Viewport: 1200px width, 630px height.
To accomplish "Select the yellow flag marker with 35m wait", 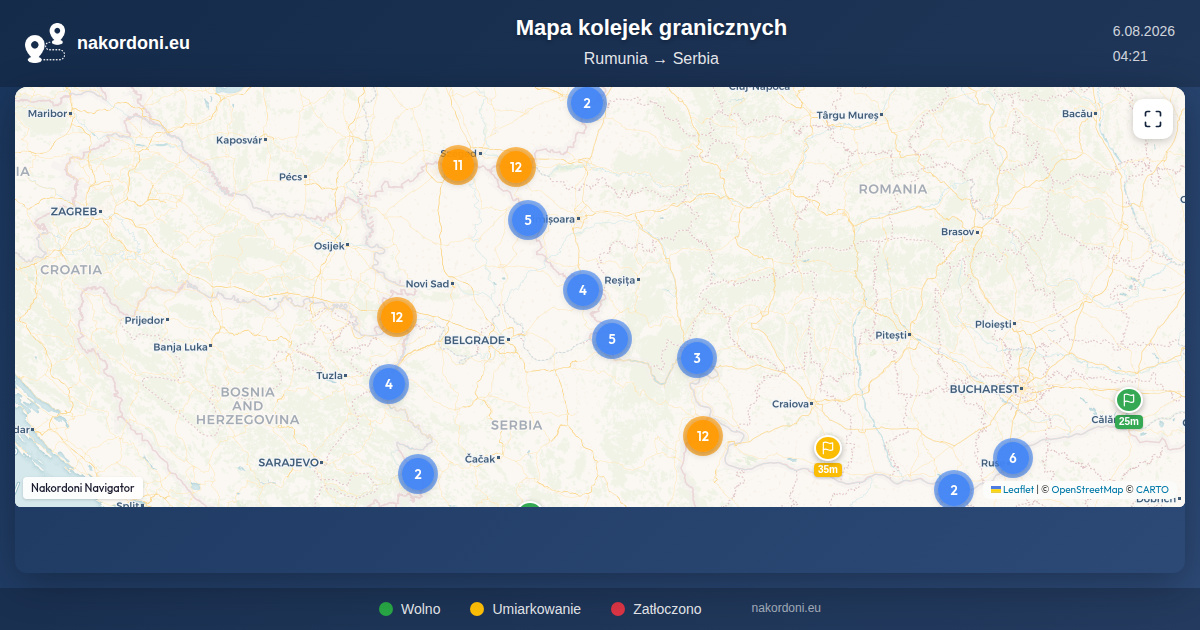I will coord(827,448).
